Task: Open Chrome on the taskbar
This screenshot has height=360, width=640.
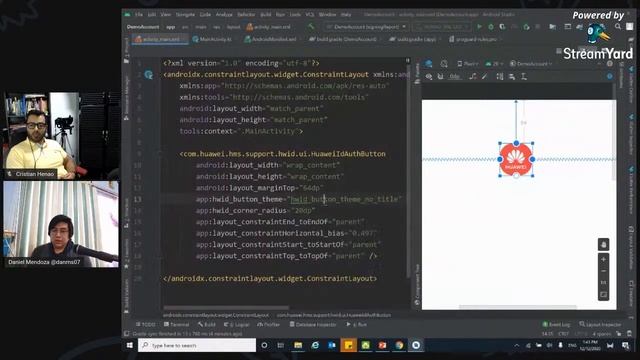Action: (x=399, y=345)
